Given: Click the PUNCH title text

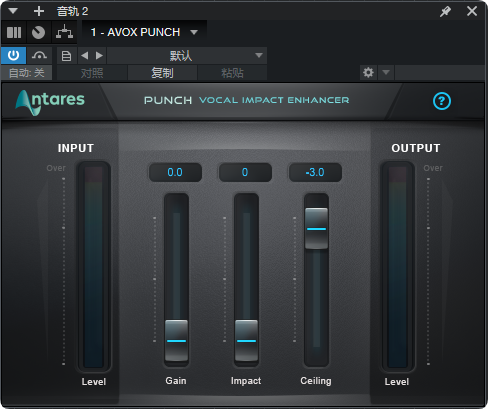Looking at the screenshot, I should point(168,100).
